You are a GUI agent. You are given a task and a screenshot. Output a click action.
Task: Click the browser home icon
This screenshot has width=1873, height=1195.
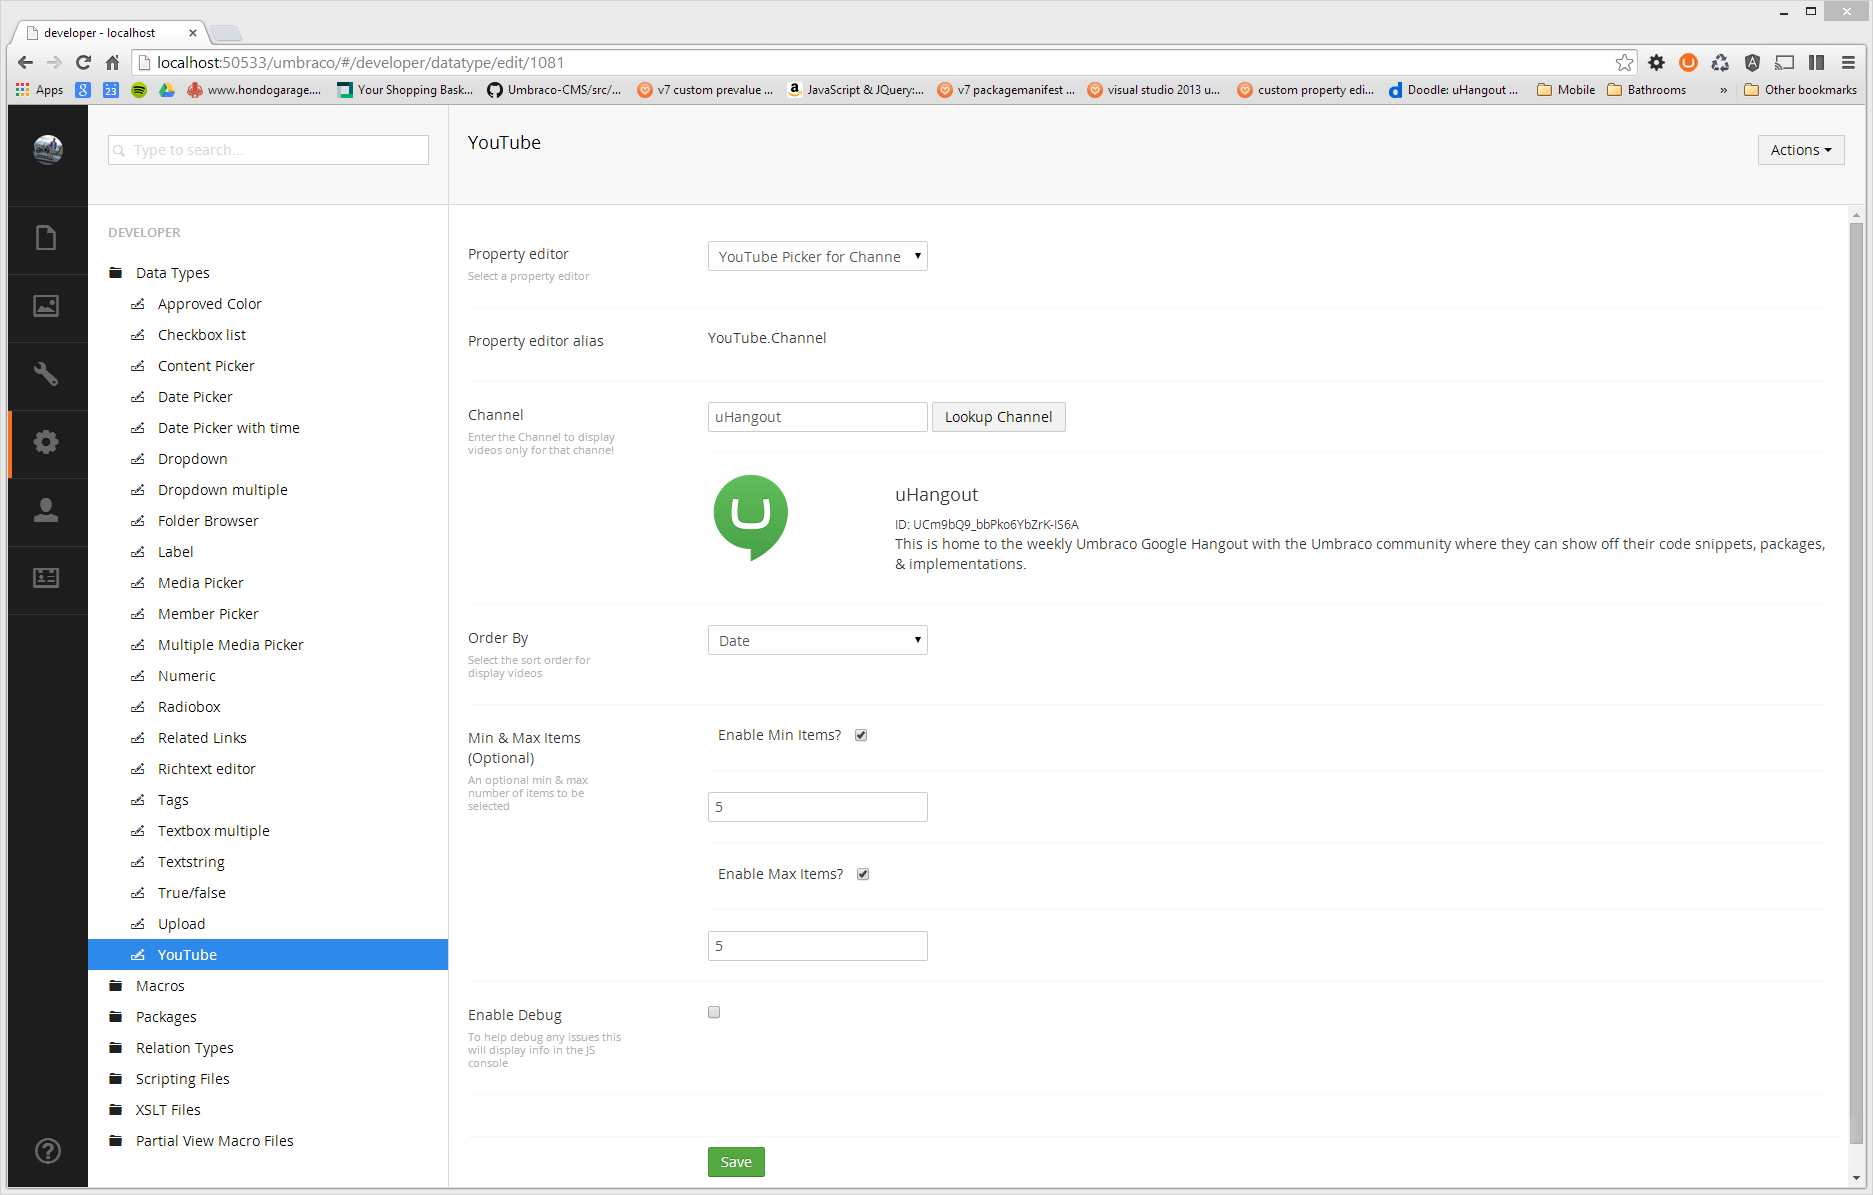click(x=112, y=62)
